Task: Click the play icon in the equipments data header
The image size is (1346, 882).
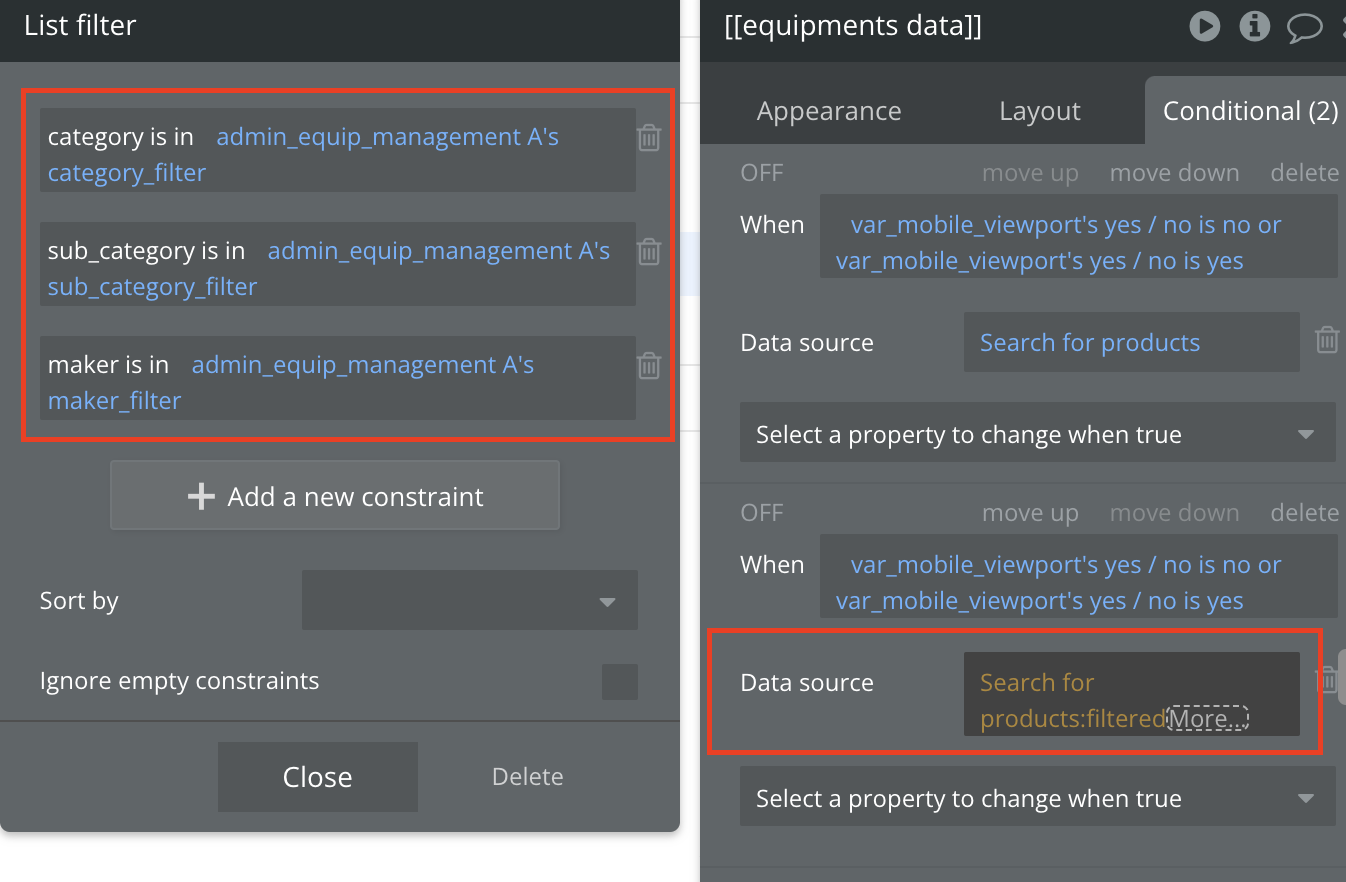Action: [x=1205, y=26]
